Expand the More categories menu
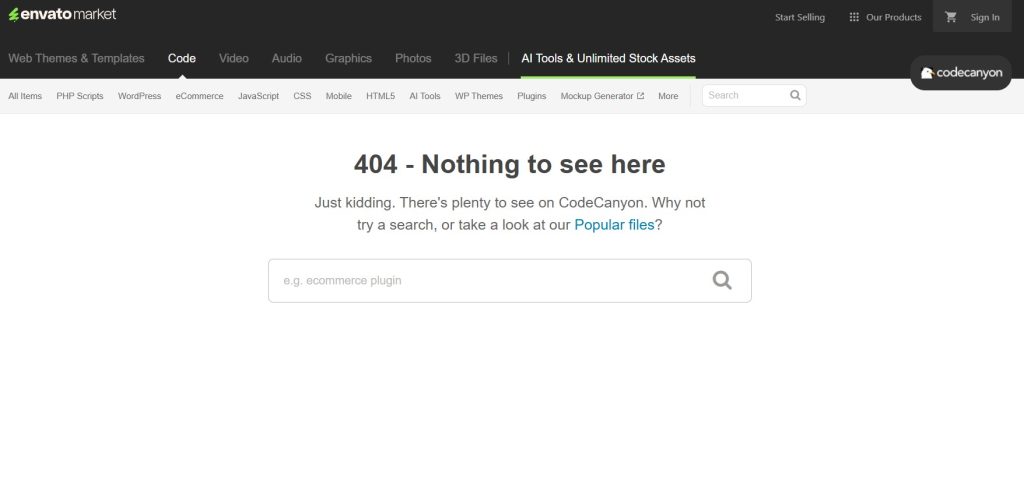The height and width of the screenshot is (496, 1024). [668, 96]
